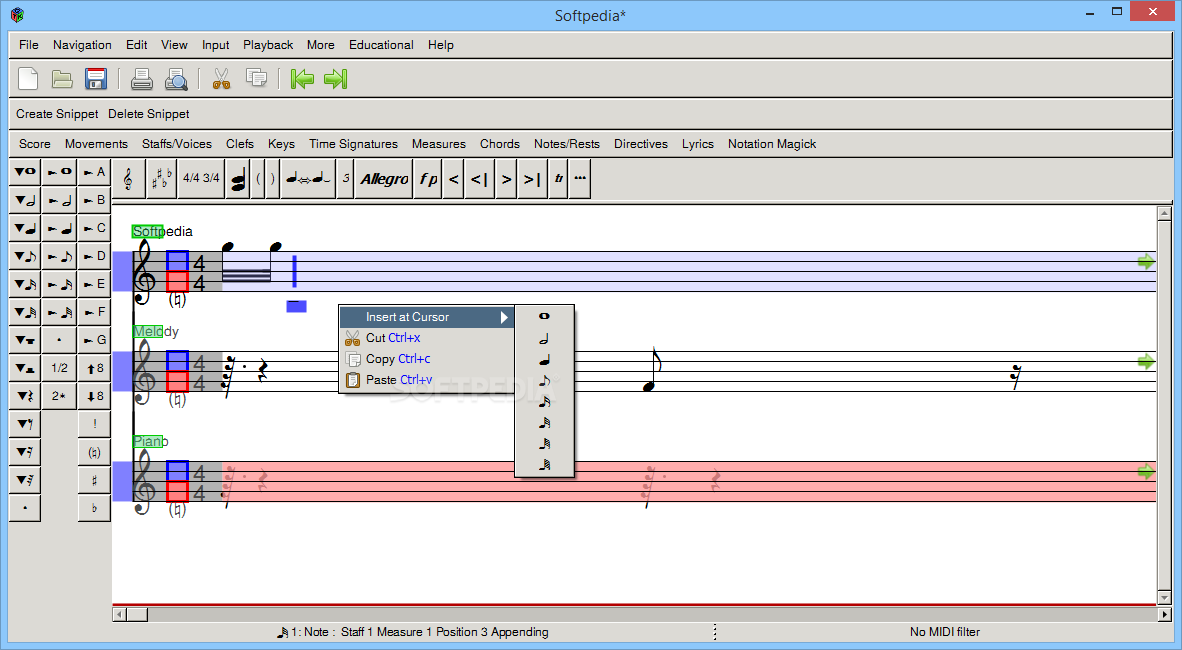Click the crescendo start < button

(x=454, y=179)
